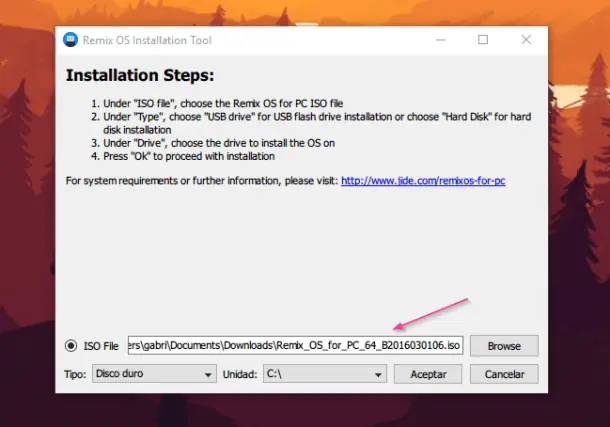The width and height of the screenshot is (610, 427).
Task: Maximize the Remix OS Installation Tool window
Action: coord(483,40)
